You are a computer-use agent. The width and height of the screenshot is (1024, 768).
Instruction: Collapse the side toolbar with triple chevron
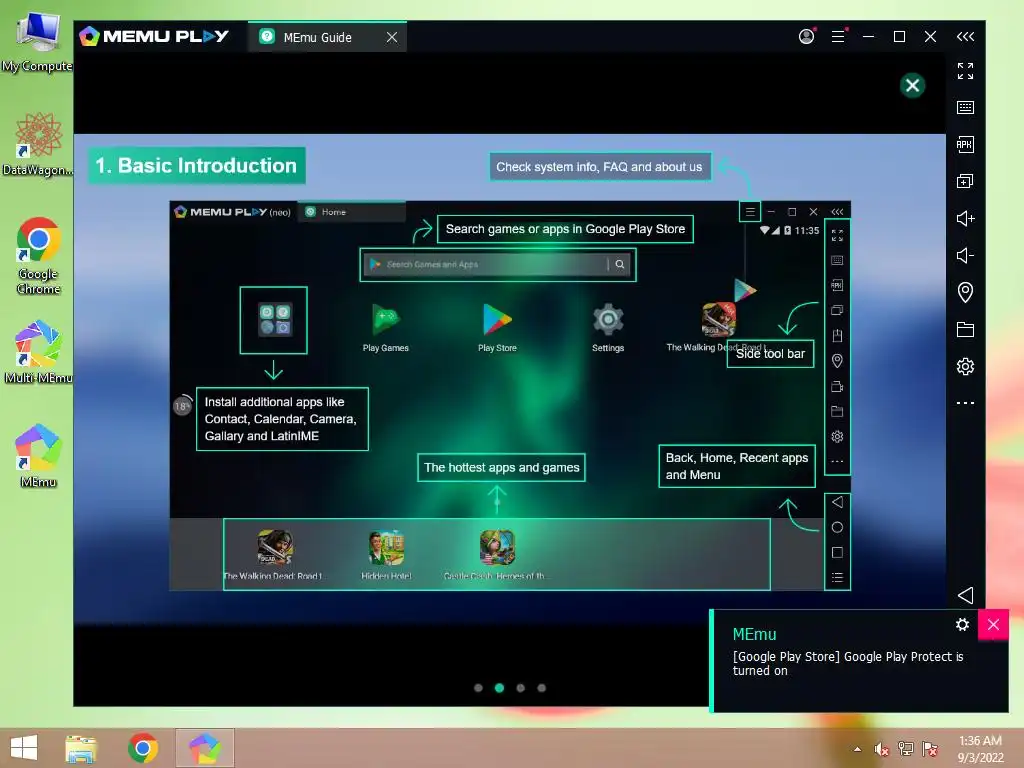click(965, 37)
